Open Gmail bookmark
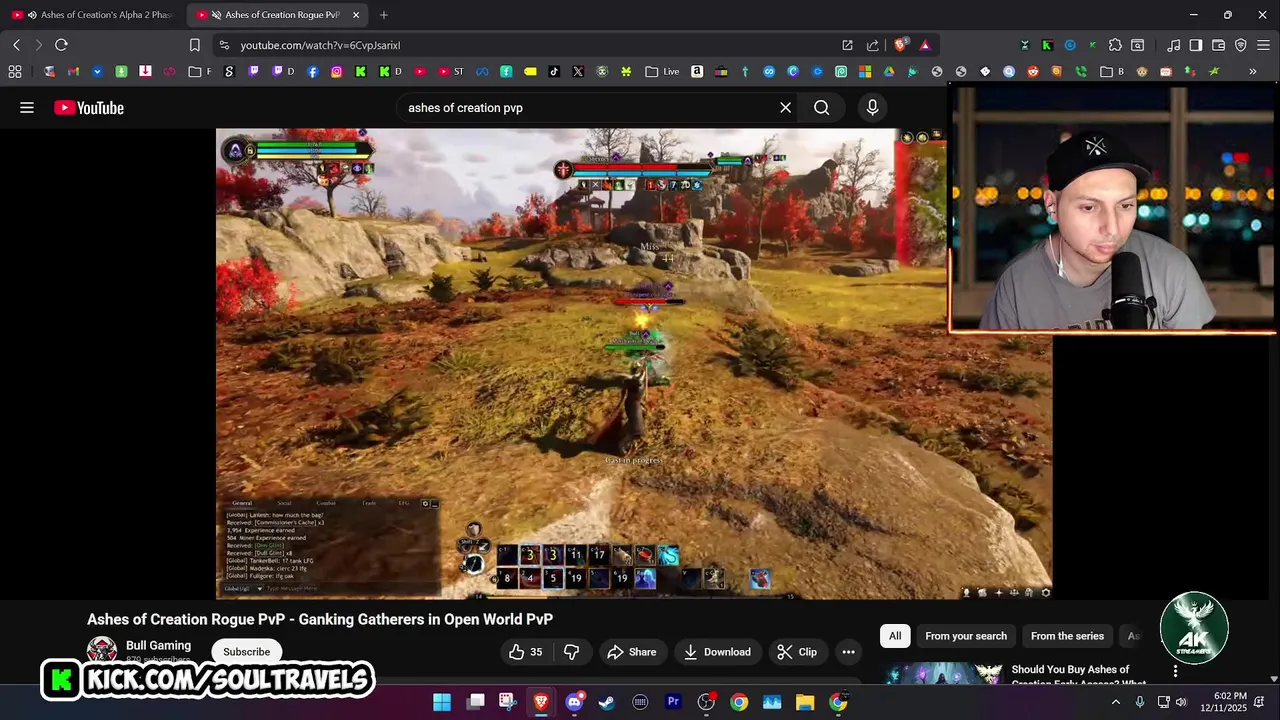Image resolution: width=1280 pixels, height=720 pixels. [73, 72]
